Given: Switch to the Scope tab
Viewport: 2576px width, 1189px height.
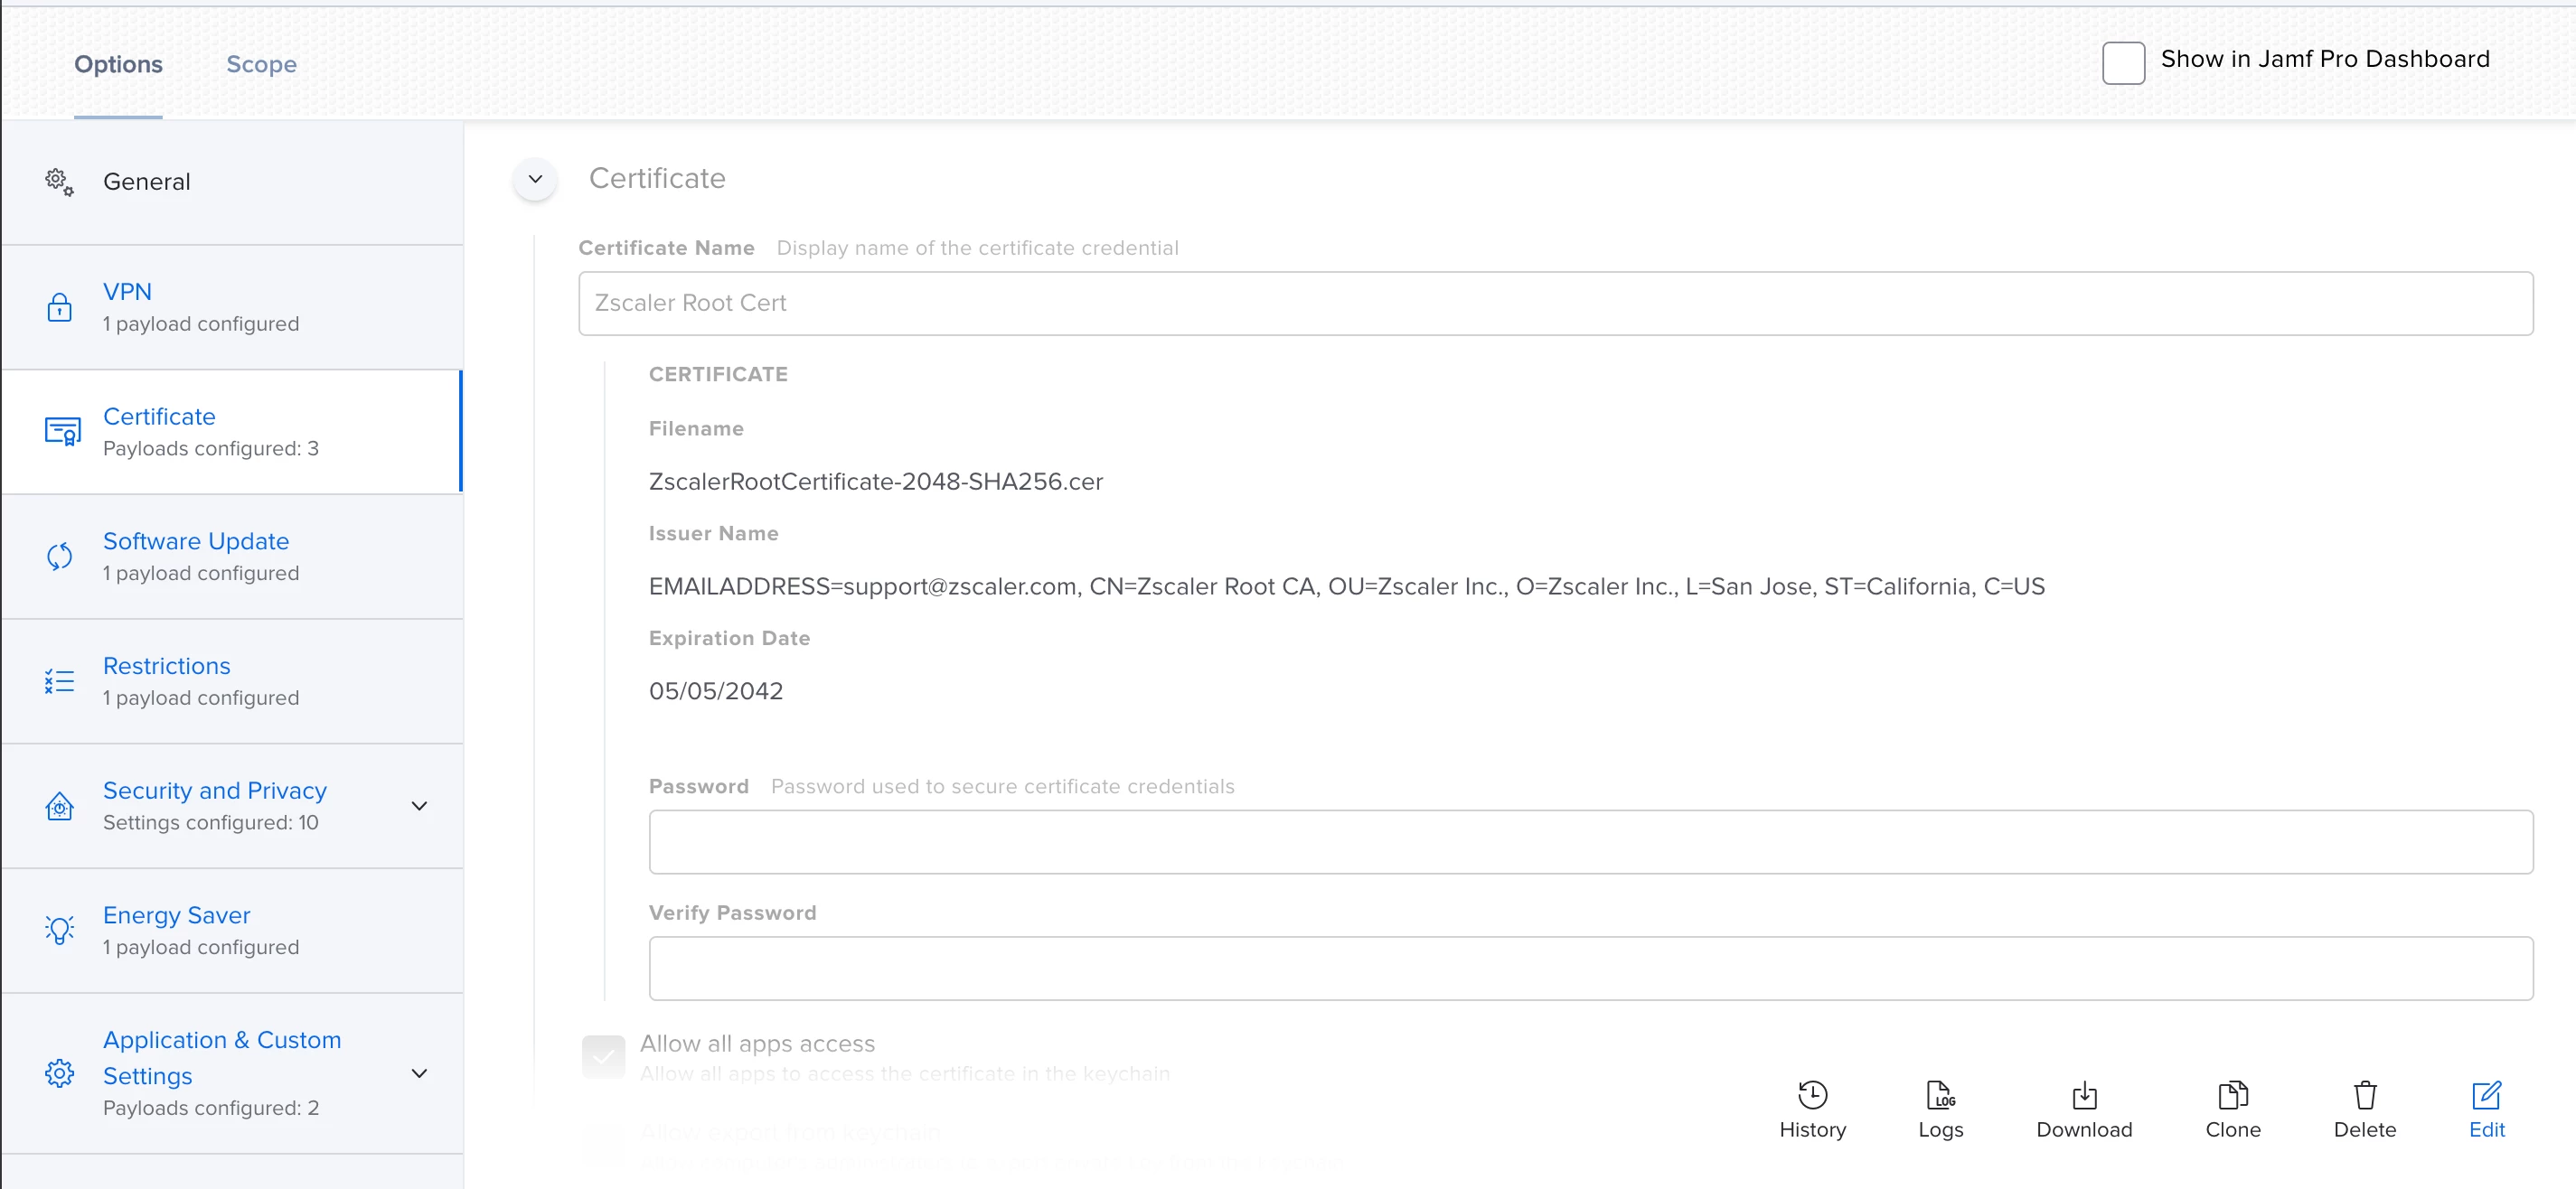Looking at the screenshot, I should coord(261,64).
